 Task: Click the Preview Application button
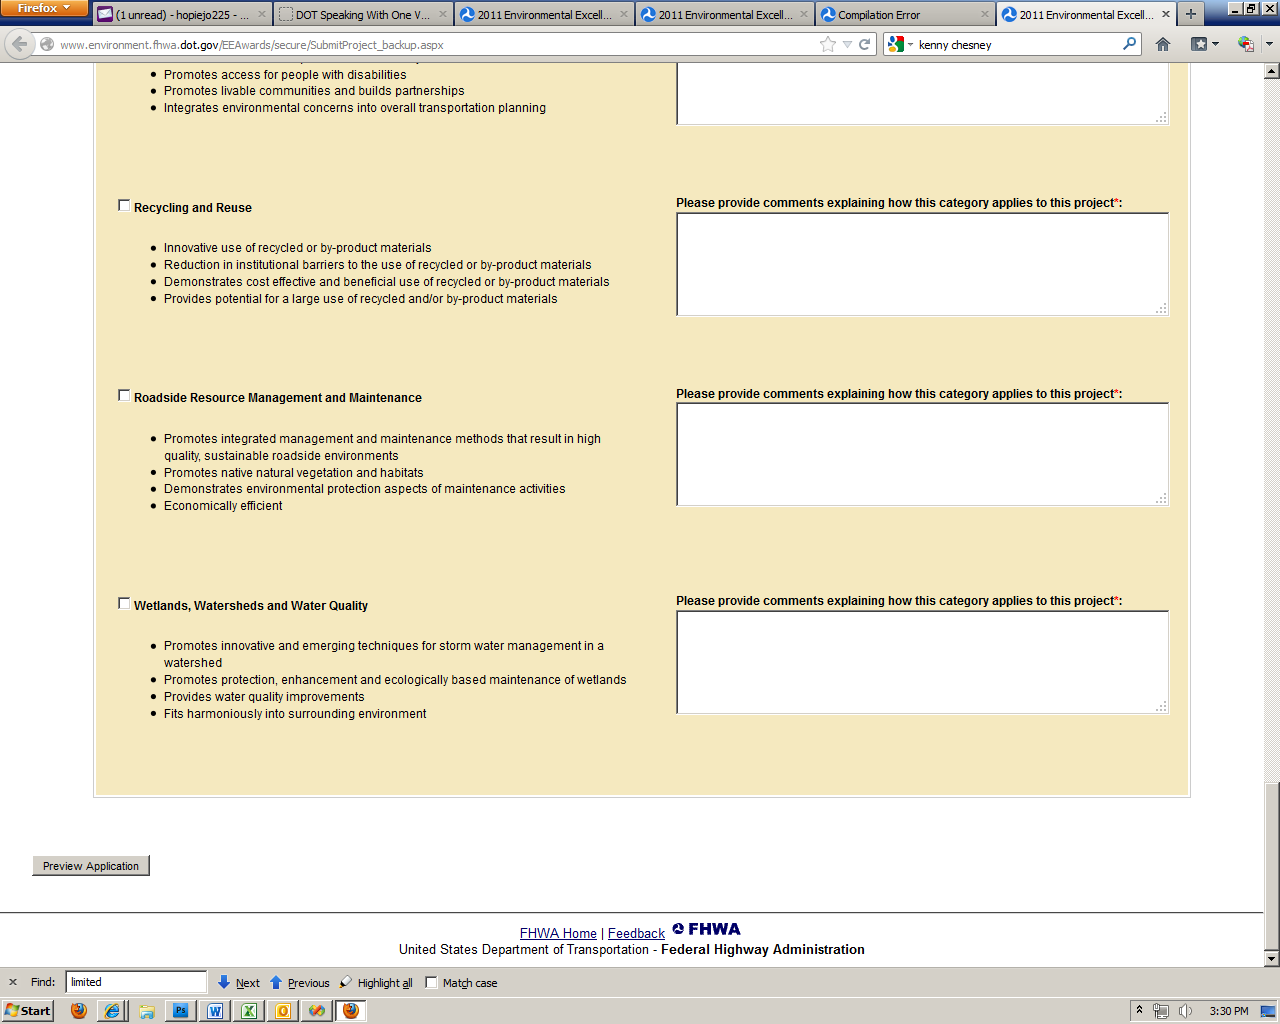tap(91, 866)
